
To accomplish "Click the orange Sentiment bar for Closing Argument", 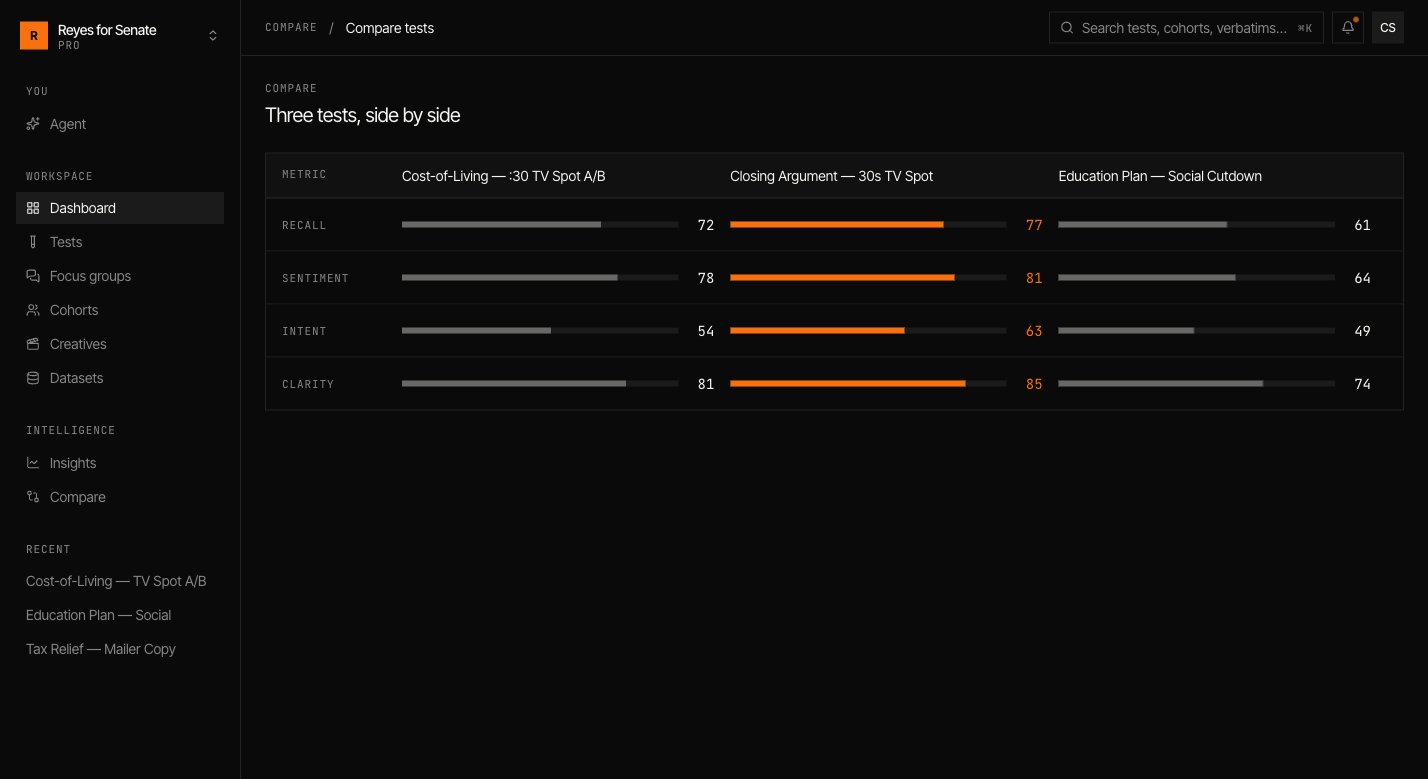I will tap(842, 278).
